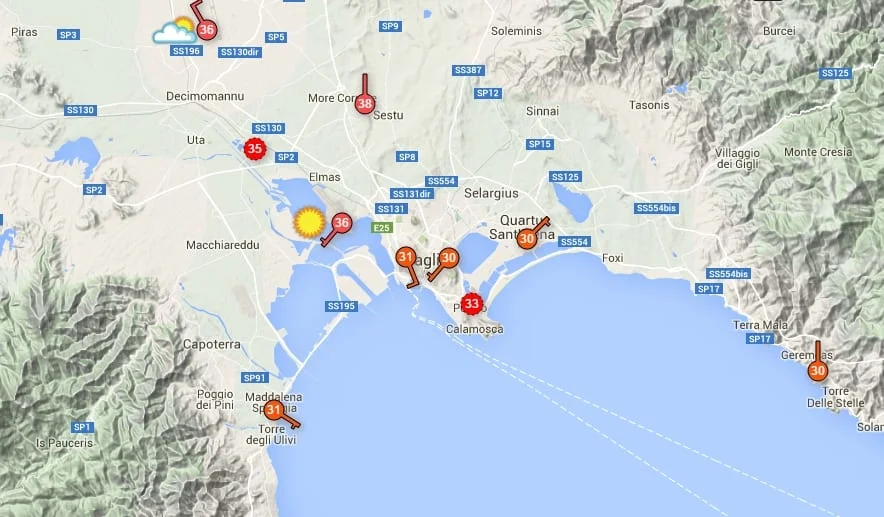Click the Villaggio dei Gigli label

click(x=737, y=158)
